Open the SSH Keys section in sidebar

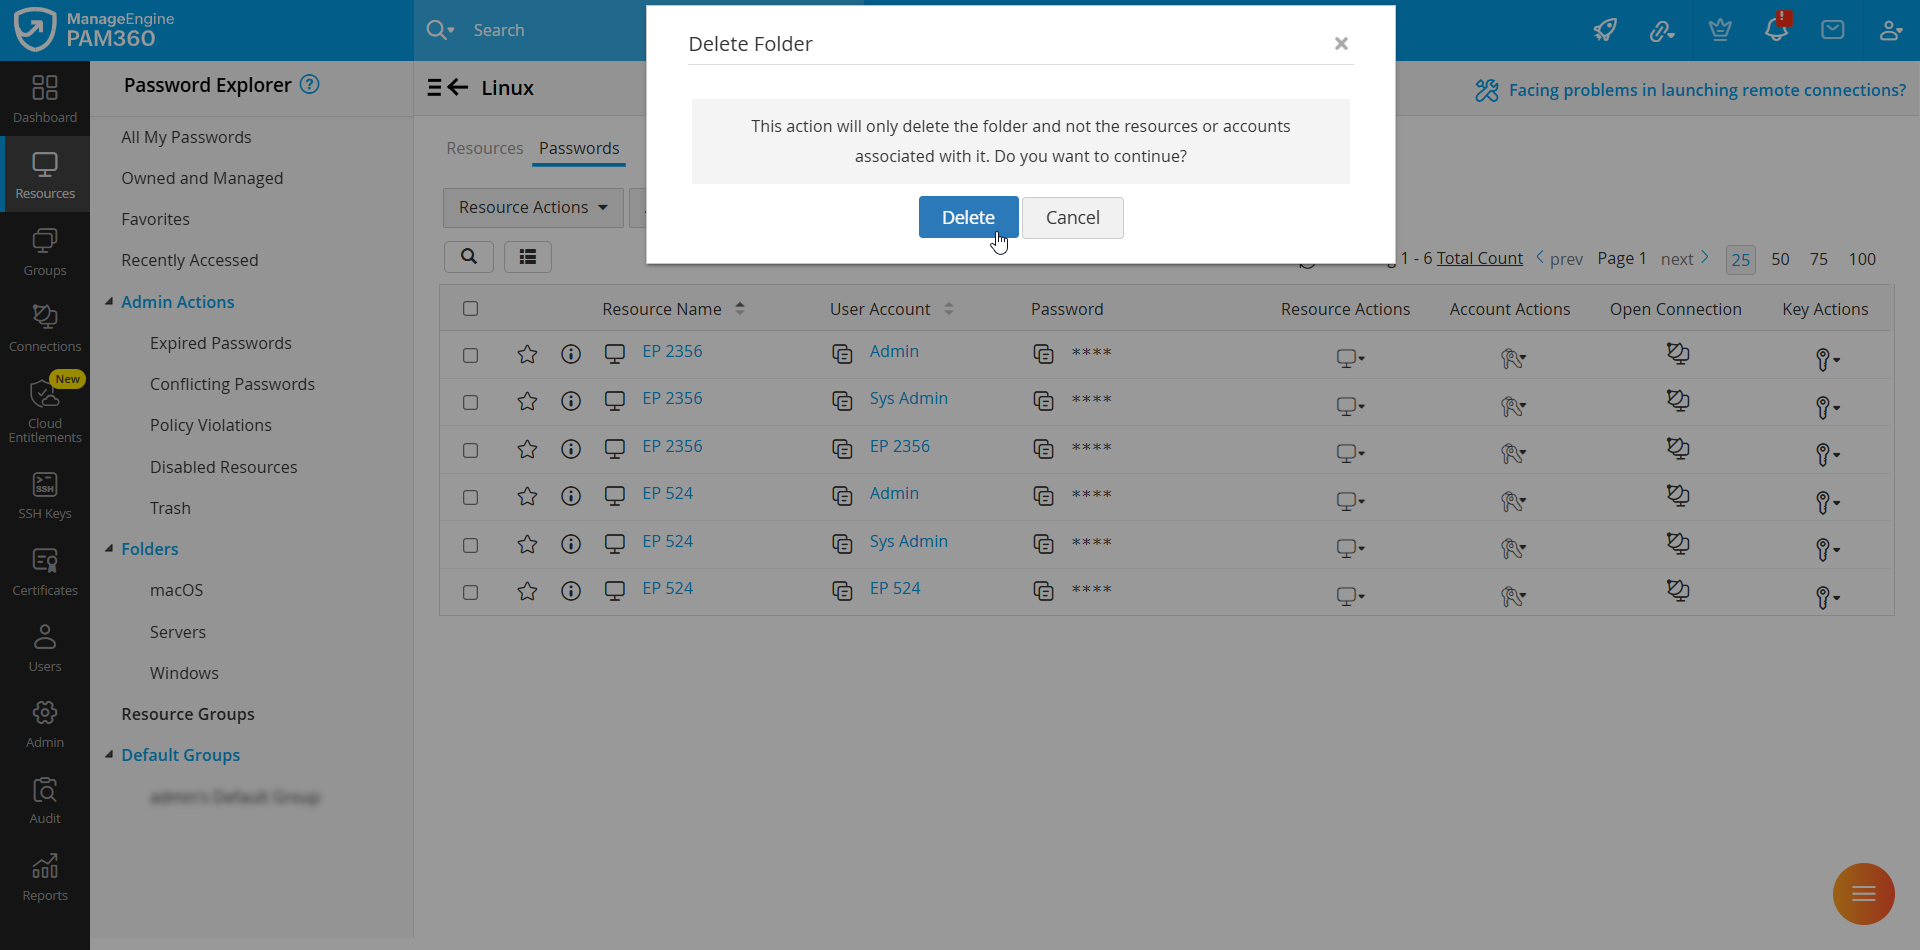(44, 494)
